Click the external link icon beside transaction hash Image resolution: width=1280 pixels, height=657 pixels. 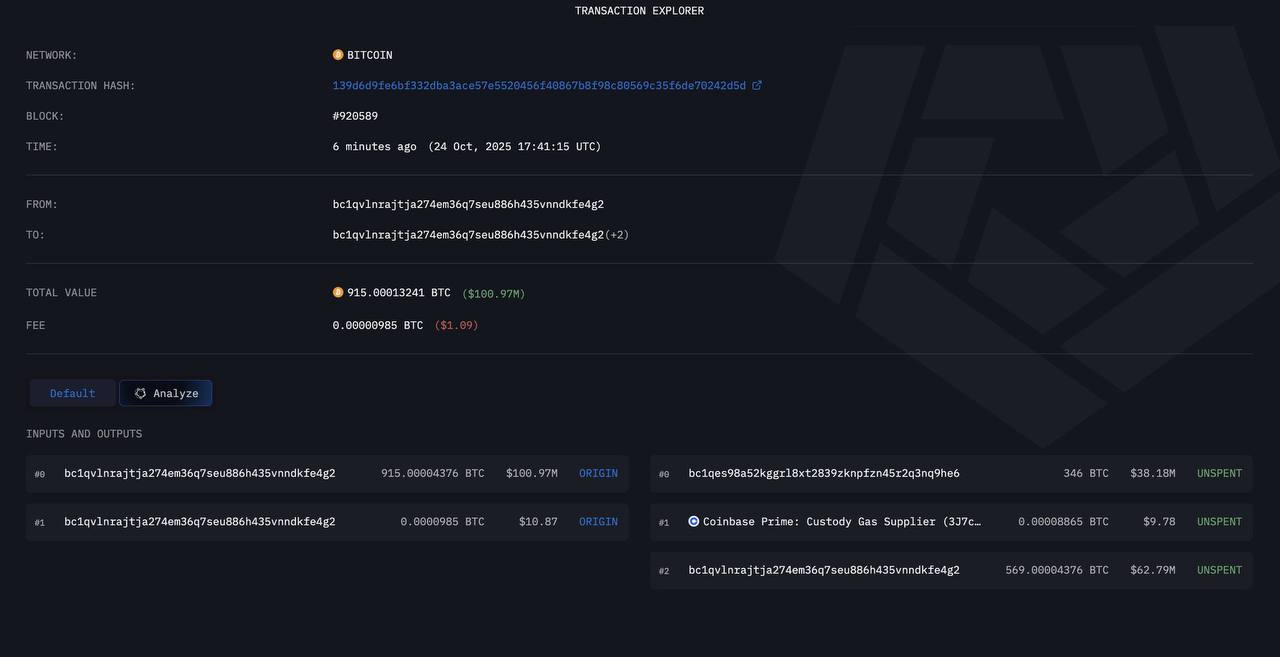(x=757, y=86)
